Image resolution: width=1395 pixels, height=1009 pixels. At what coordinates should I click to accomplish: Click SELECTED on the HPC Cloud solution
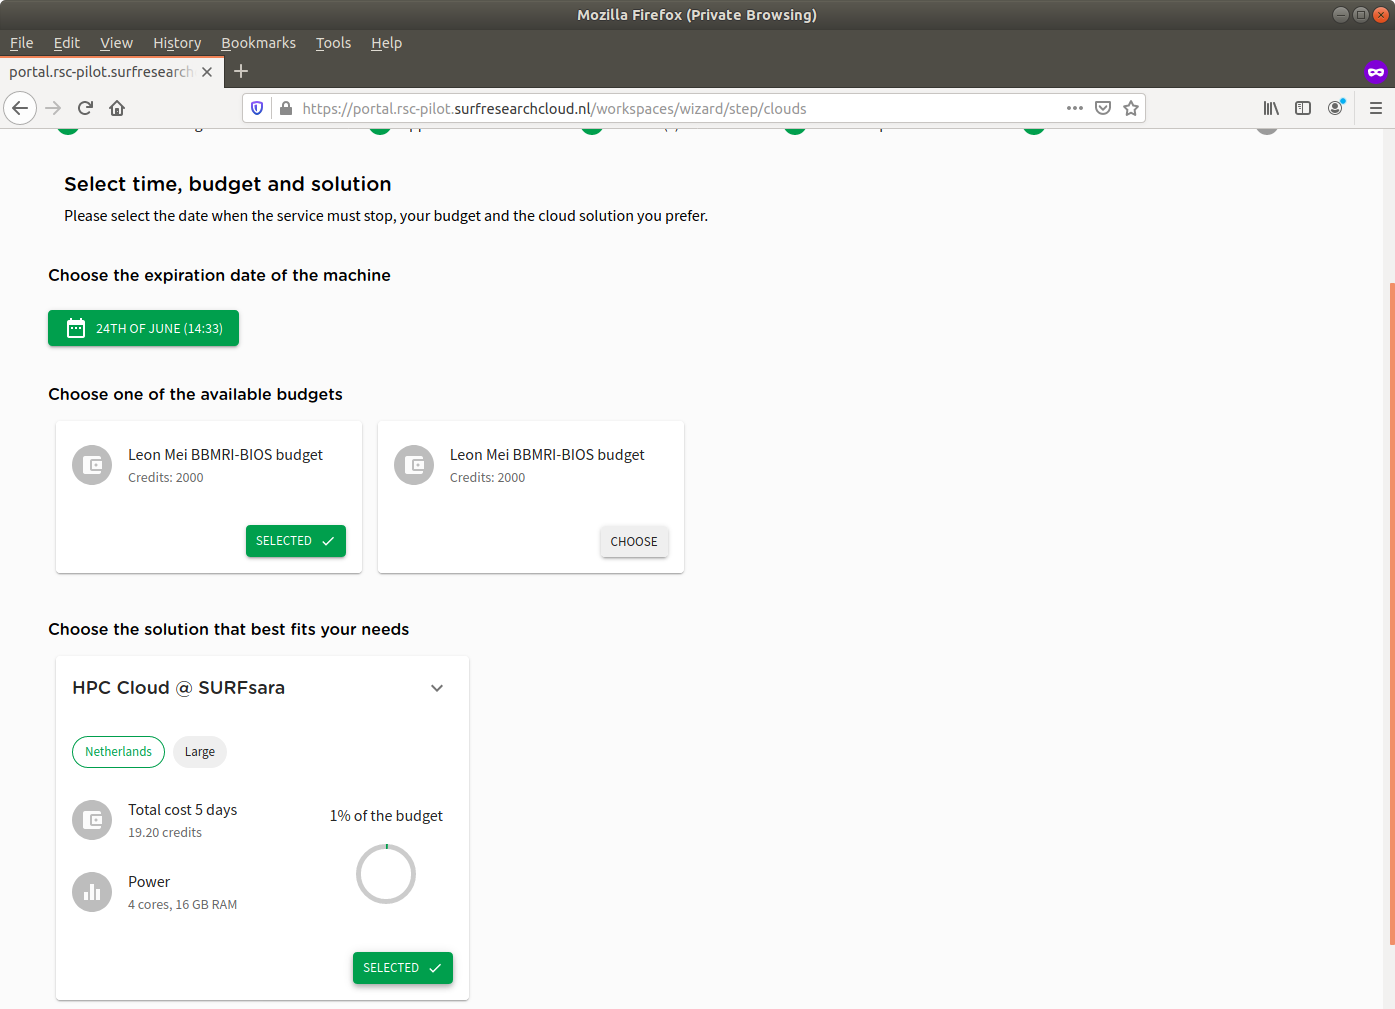[x=403, y=968]
